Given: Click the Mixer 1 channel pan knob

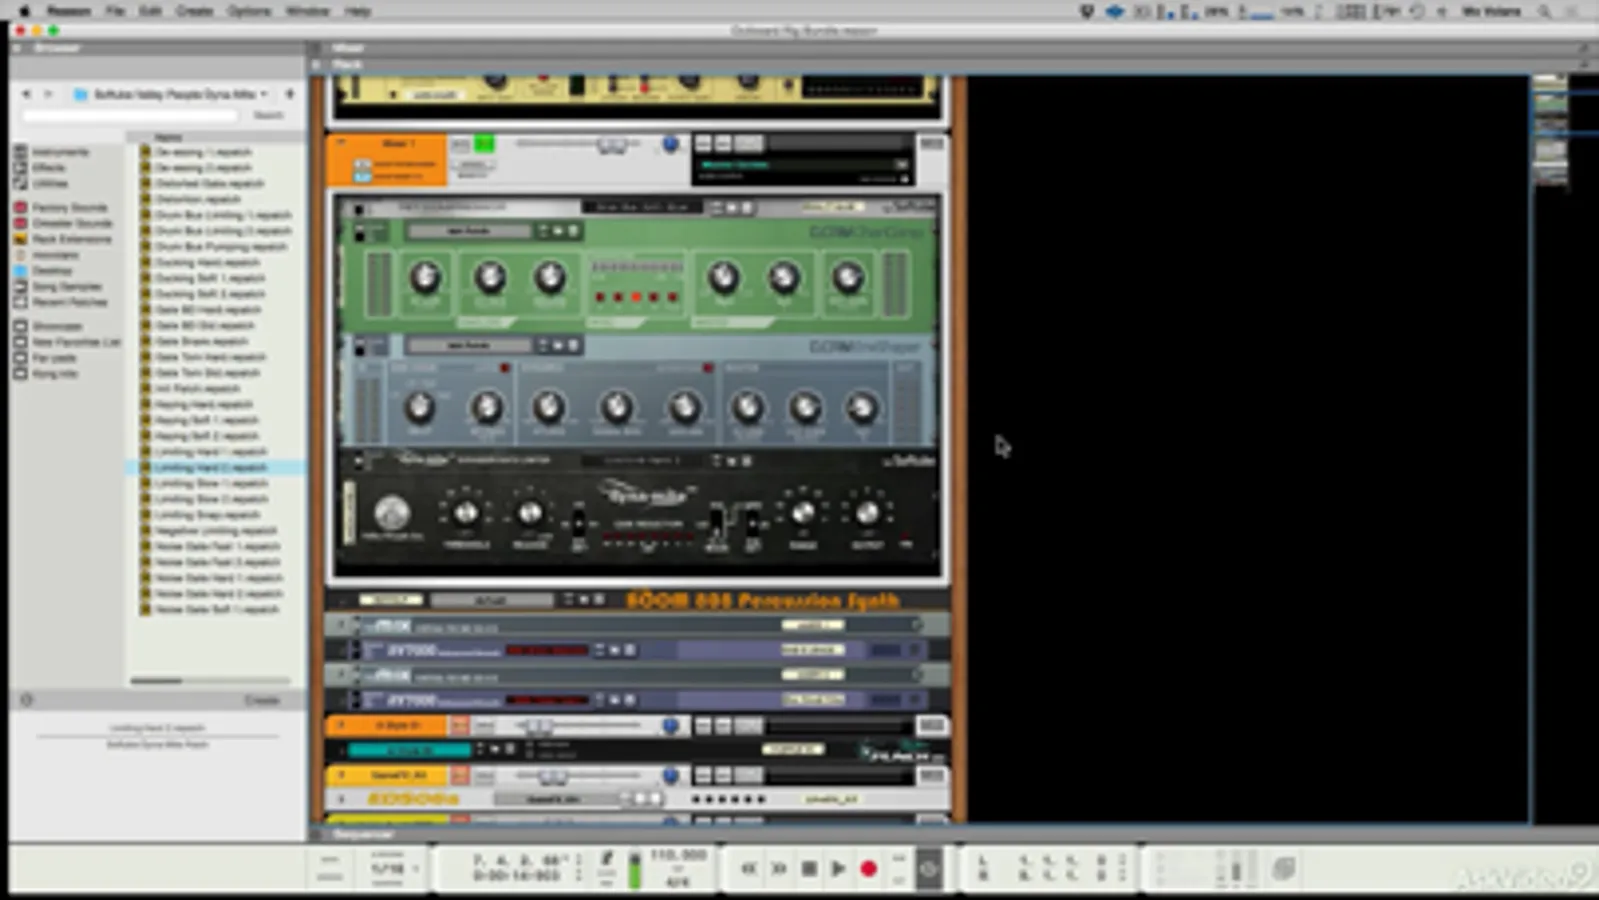Looking at the screenshot, I should tap(670, 145).
